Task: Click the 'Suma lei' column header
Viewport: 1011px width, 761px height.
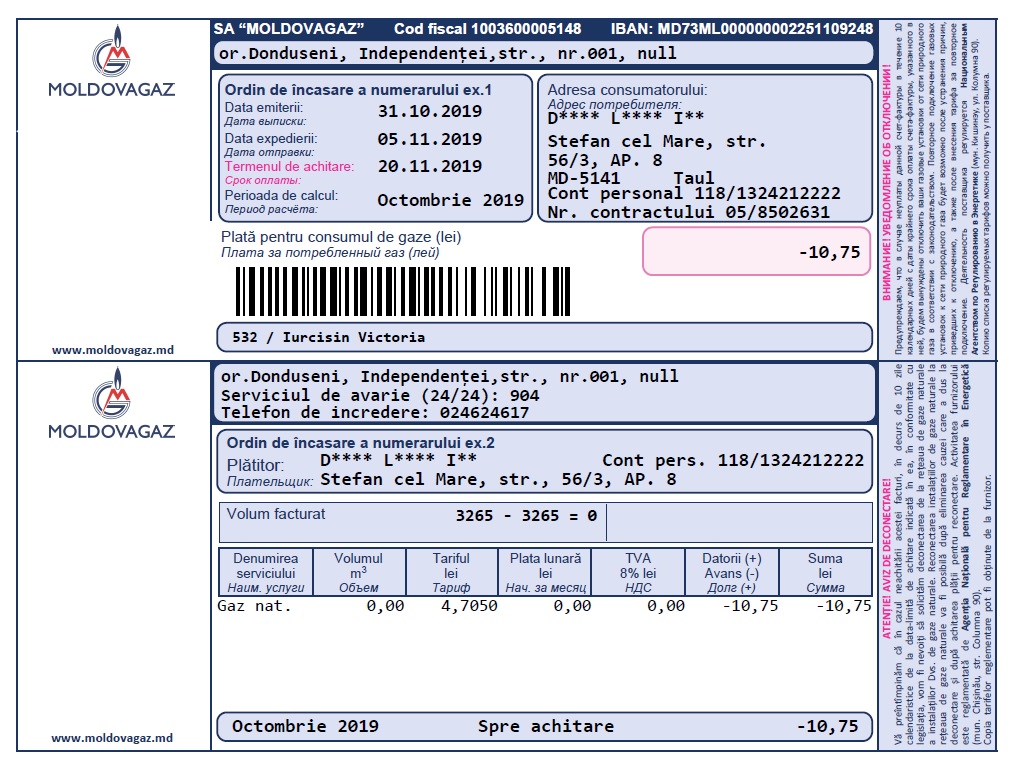Action: coord(825,573)
